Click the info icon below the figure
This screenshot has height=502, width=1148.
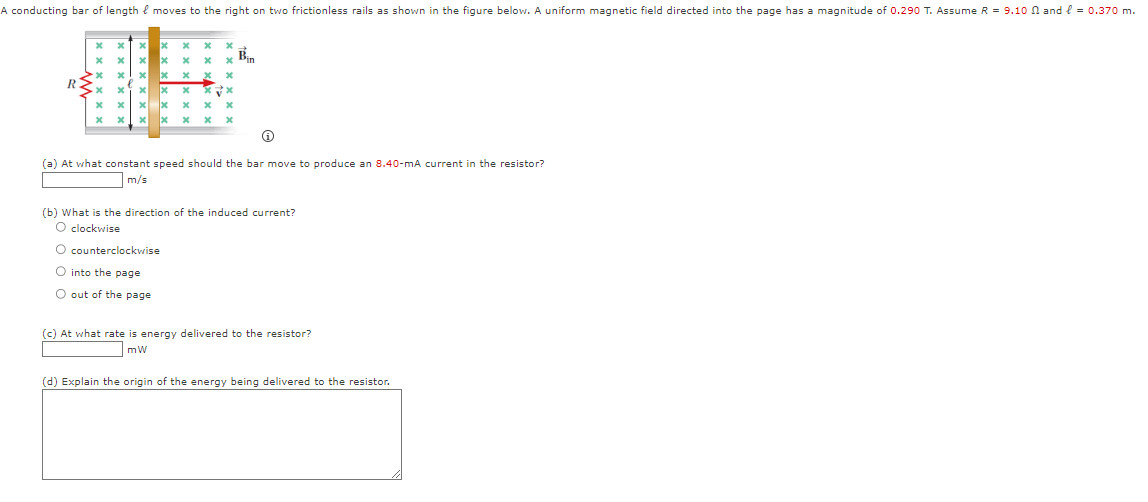point(269,137)
